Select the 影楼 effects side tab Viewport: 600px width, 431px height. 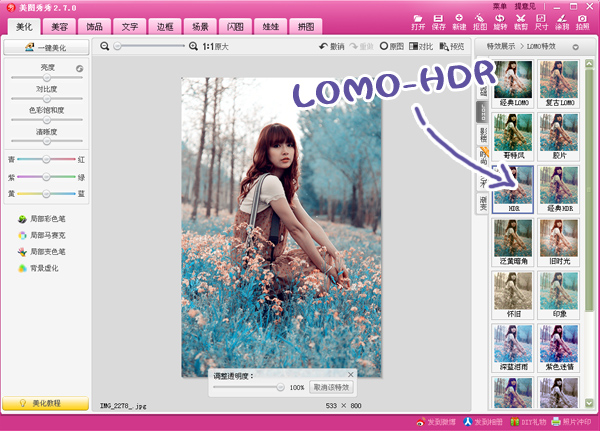483,134
